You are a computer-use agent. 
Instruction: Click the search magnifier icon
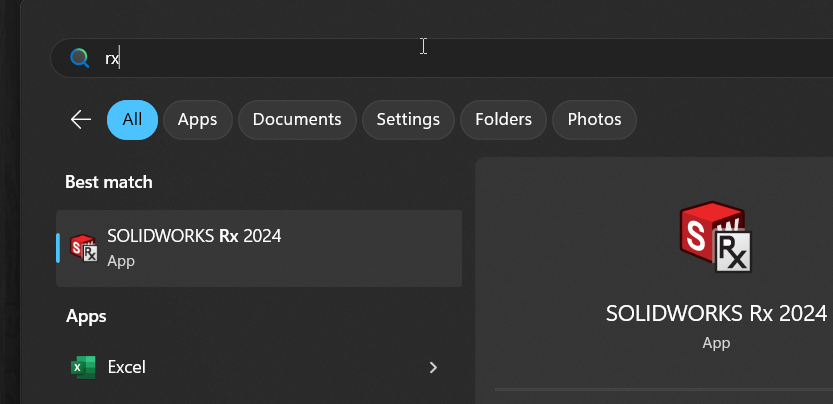click(x=79, y=58)
